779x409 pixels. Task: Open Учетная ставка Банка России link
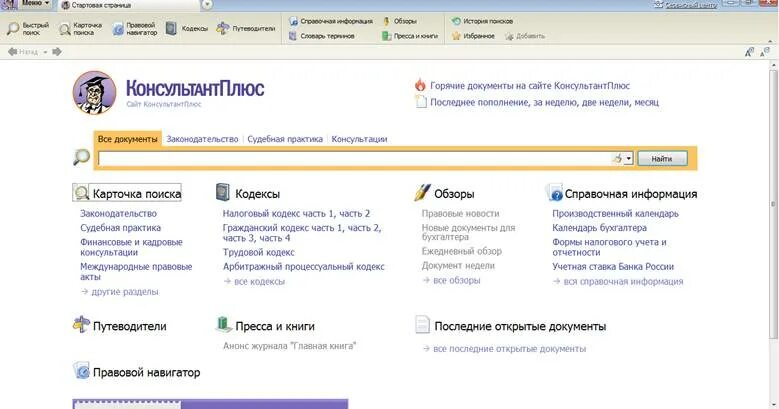(x=613, y=266)
